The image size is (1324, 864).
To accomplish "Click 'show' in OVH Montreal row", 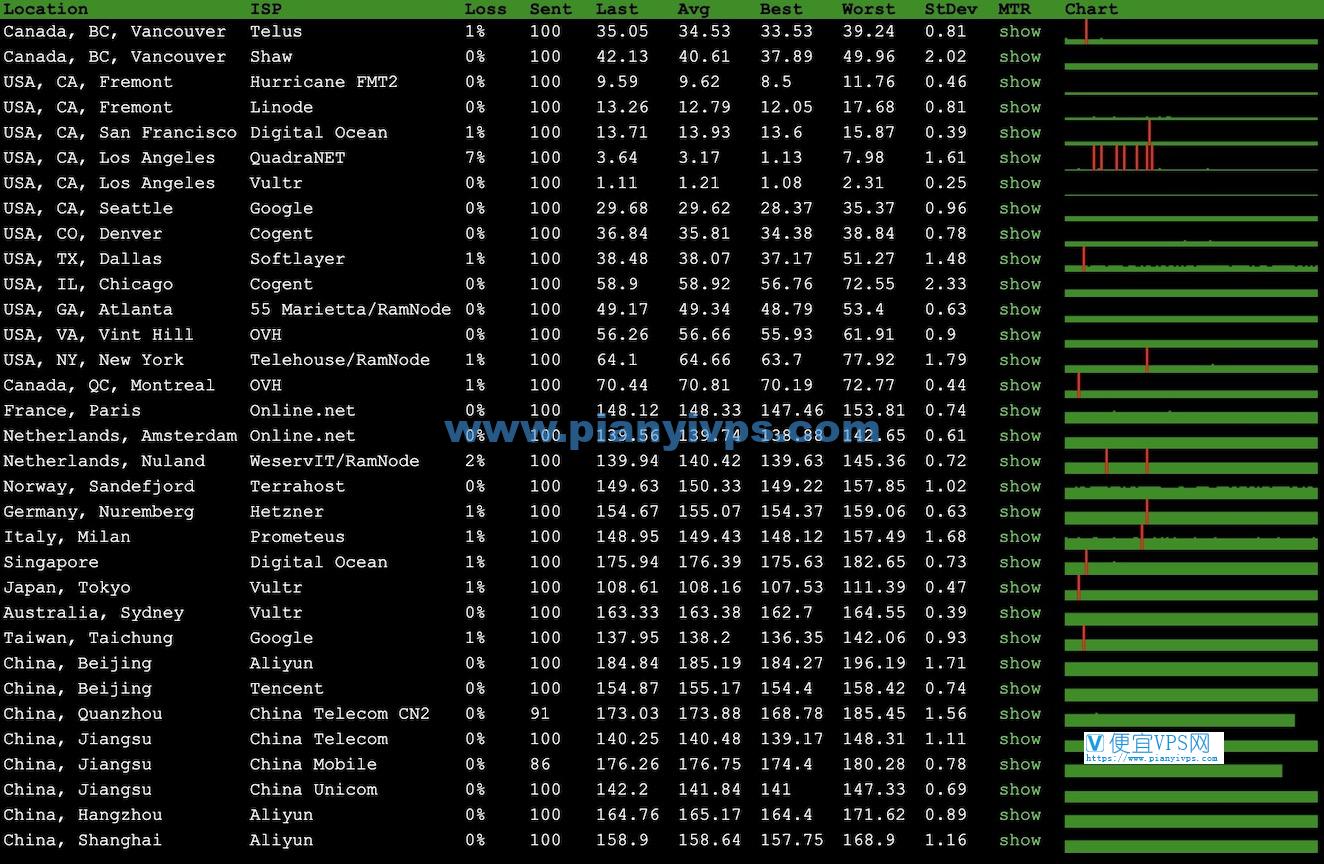I will click(x=1020, y=385).
